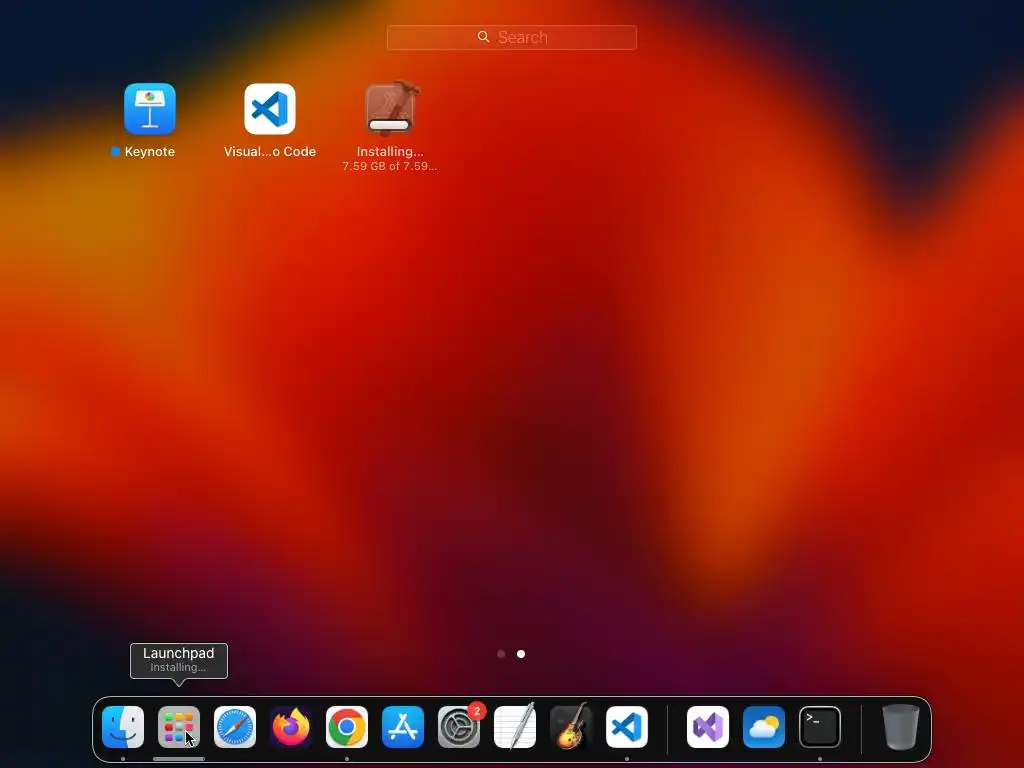Screen dimensions: 1024x768
Task: Click the "Visual...o Code" label
Action: click(270, 152)
